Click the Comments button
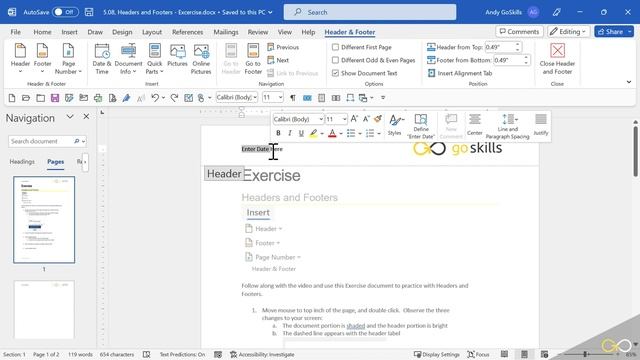 [x=519, y=31]
